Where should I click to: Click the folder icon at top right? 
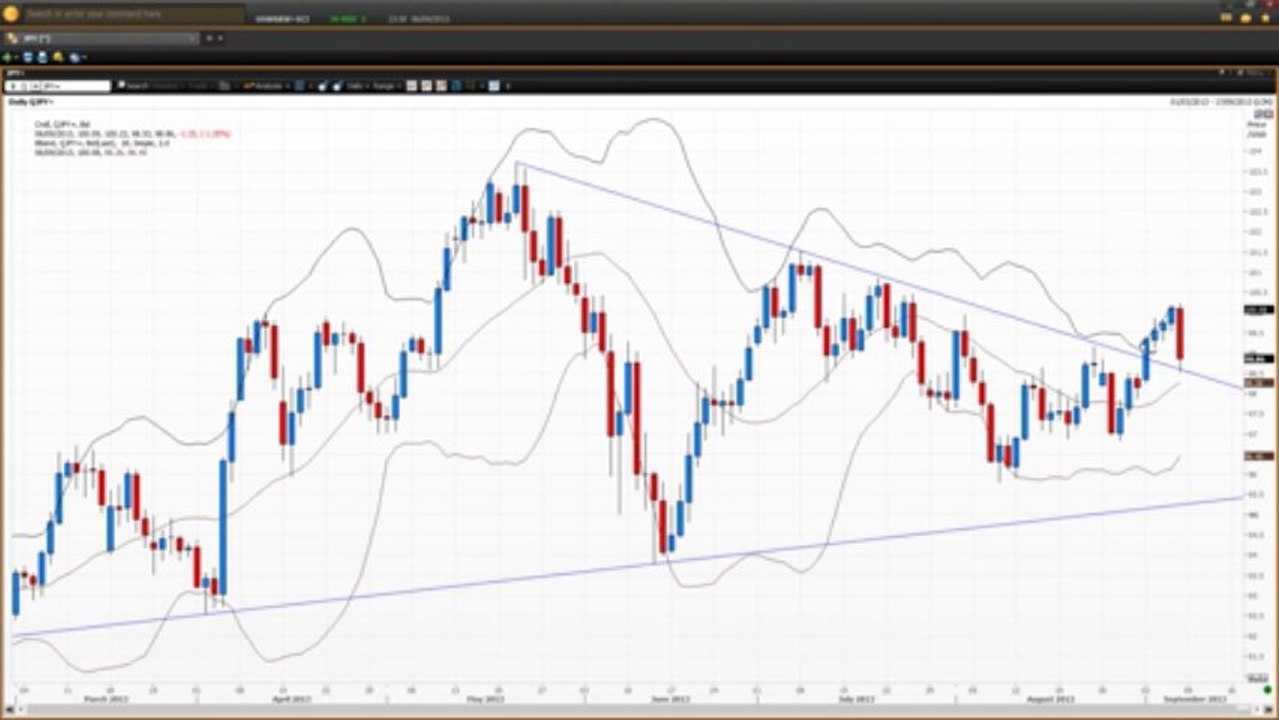click(1246, 17)
